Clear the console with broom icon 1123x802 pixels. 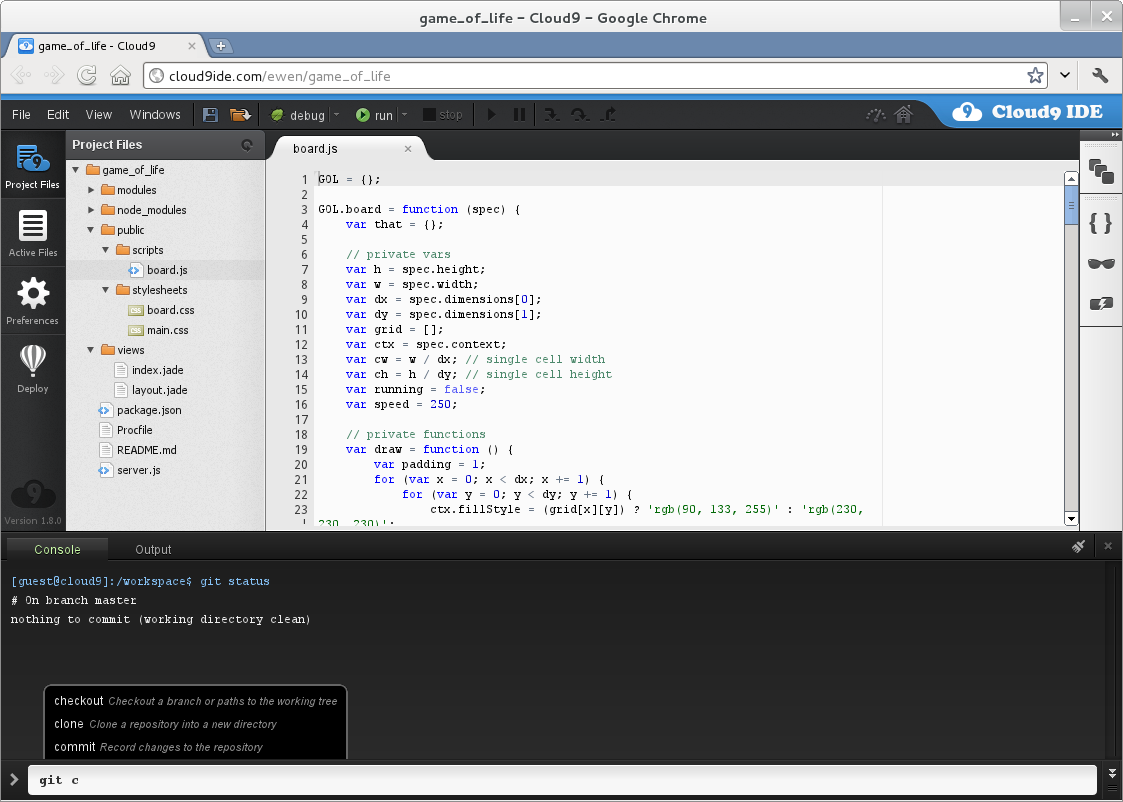(1079, 546)
